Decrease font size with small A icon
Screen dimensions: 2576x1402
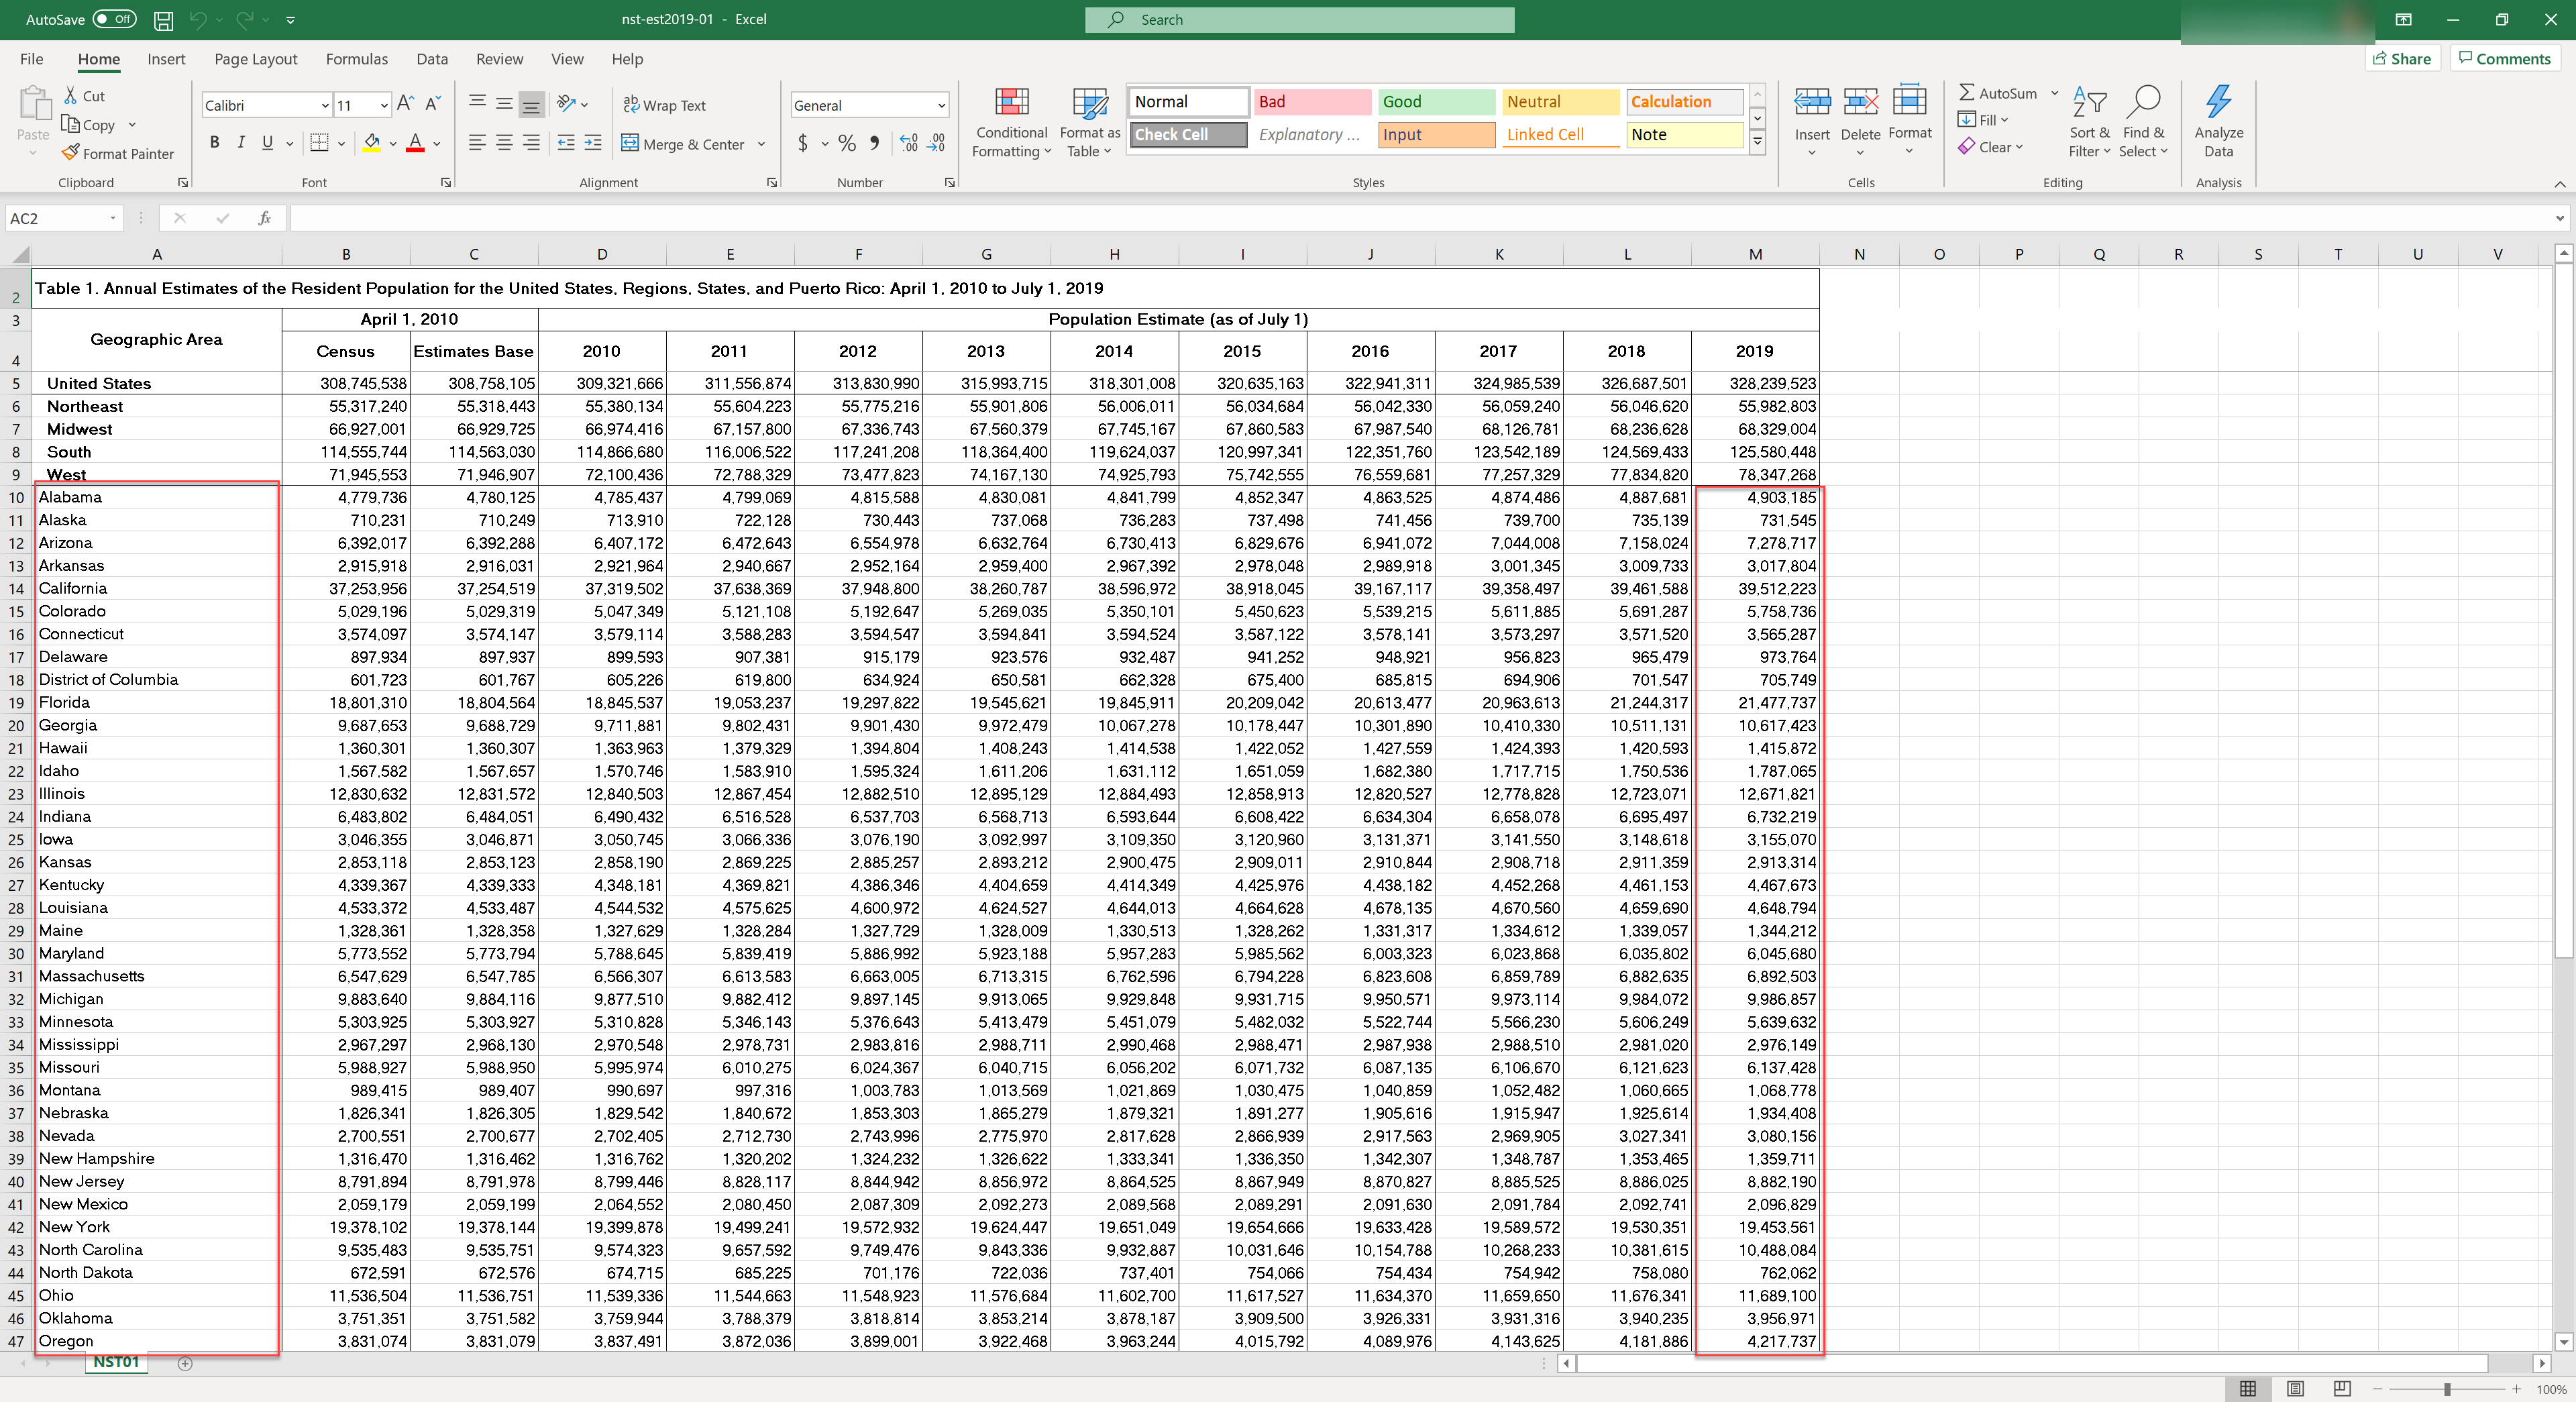click(x=433, y=104)
